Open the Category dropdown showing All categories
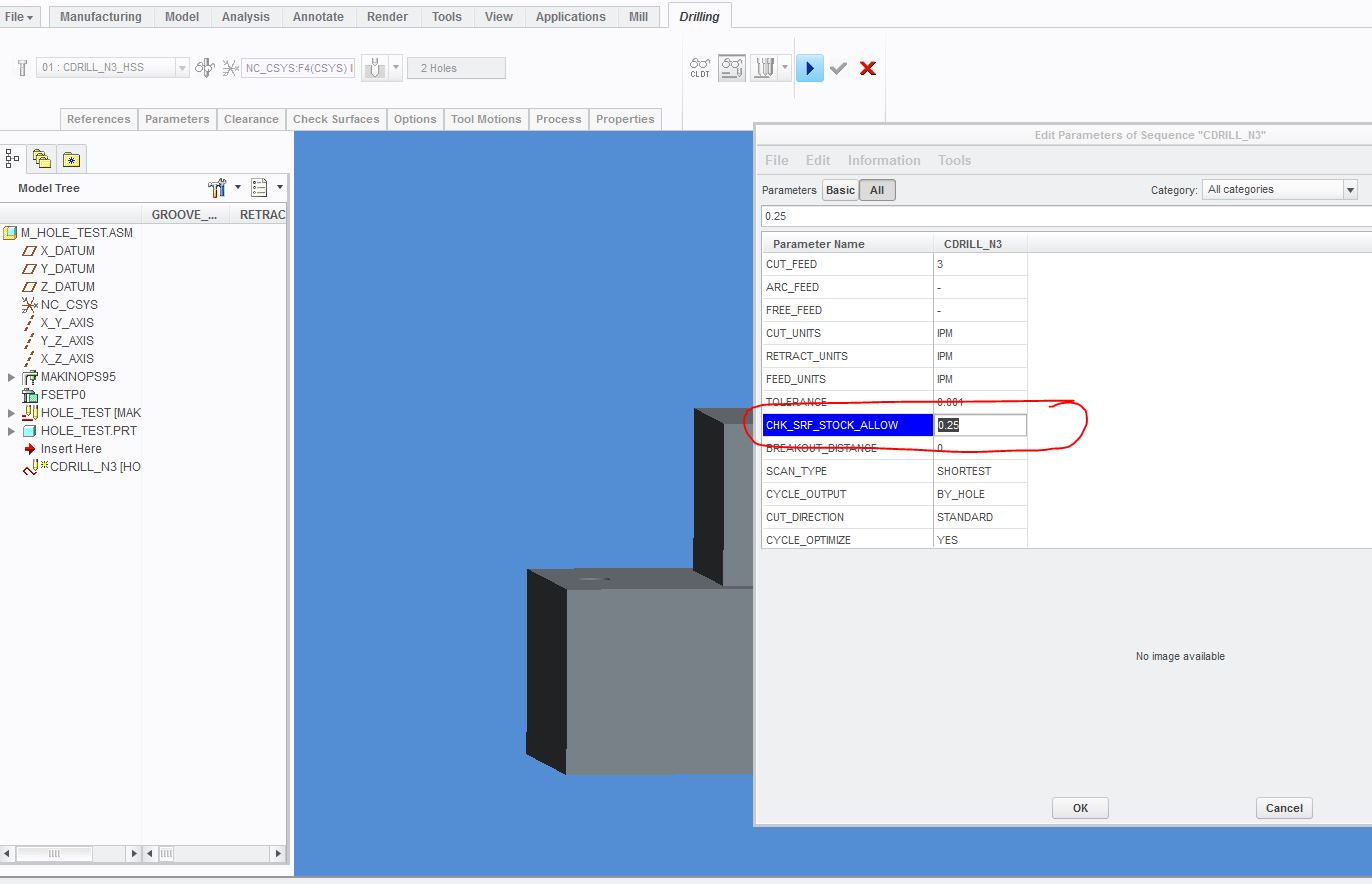 pyautogui.click(x=1280, y=189)
